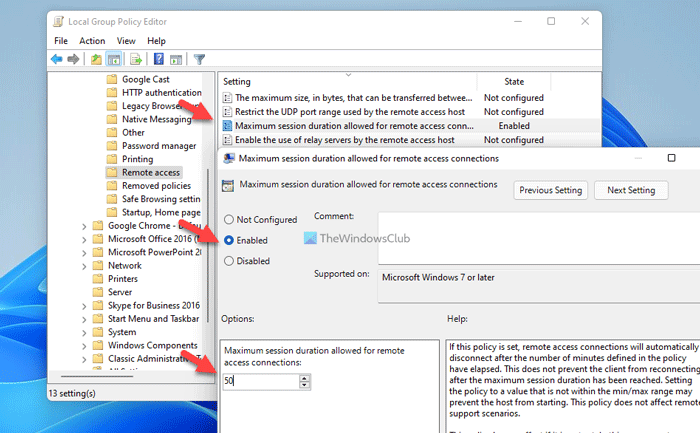
Task: Click the policy dialog title bar icon
Action: click(229, 158)
